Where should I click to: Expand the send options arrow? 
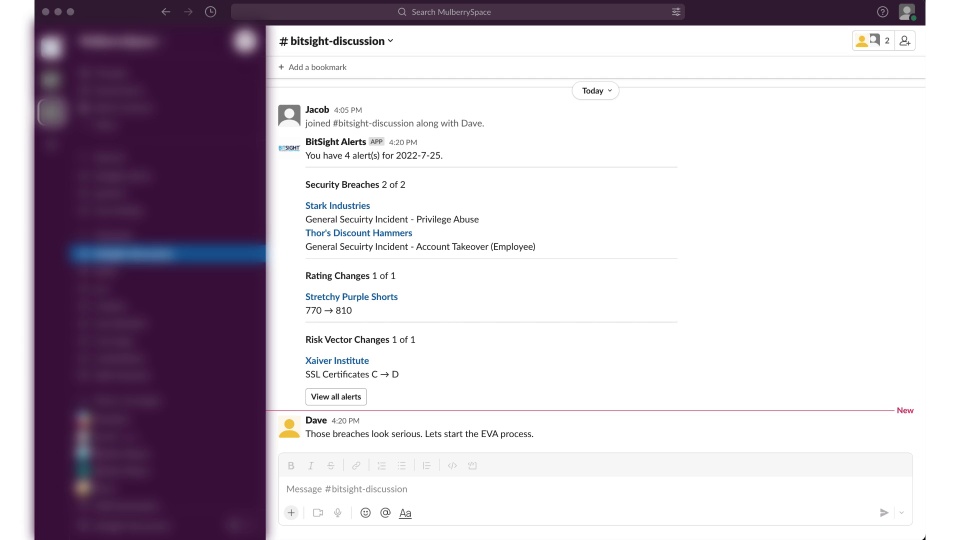[x=901, y=513]
